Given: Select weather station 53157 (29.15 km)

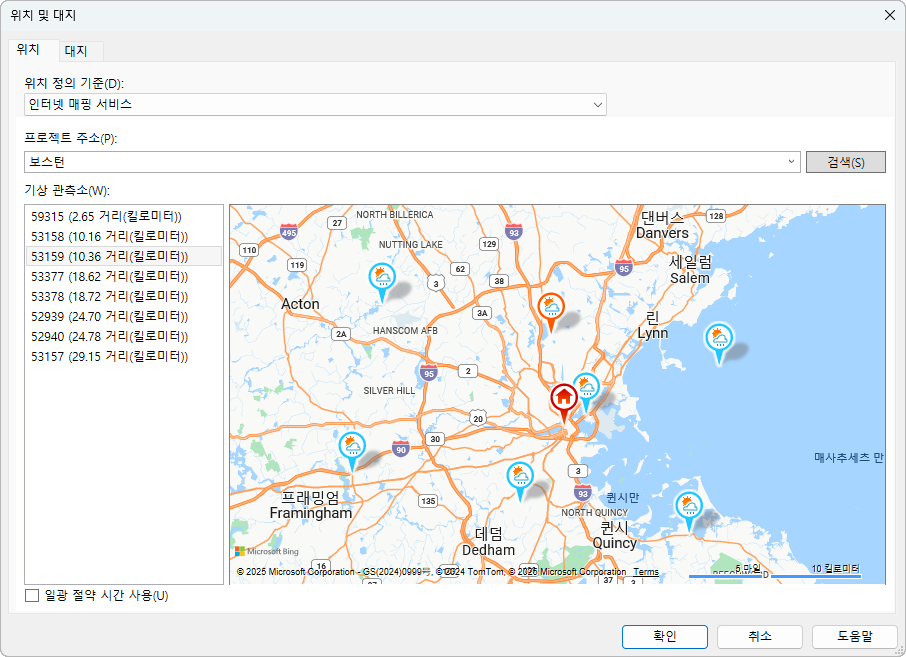Looking at the screenshot, I should [x=124, y=357].
